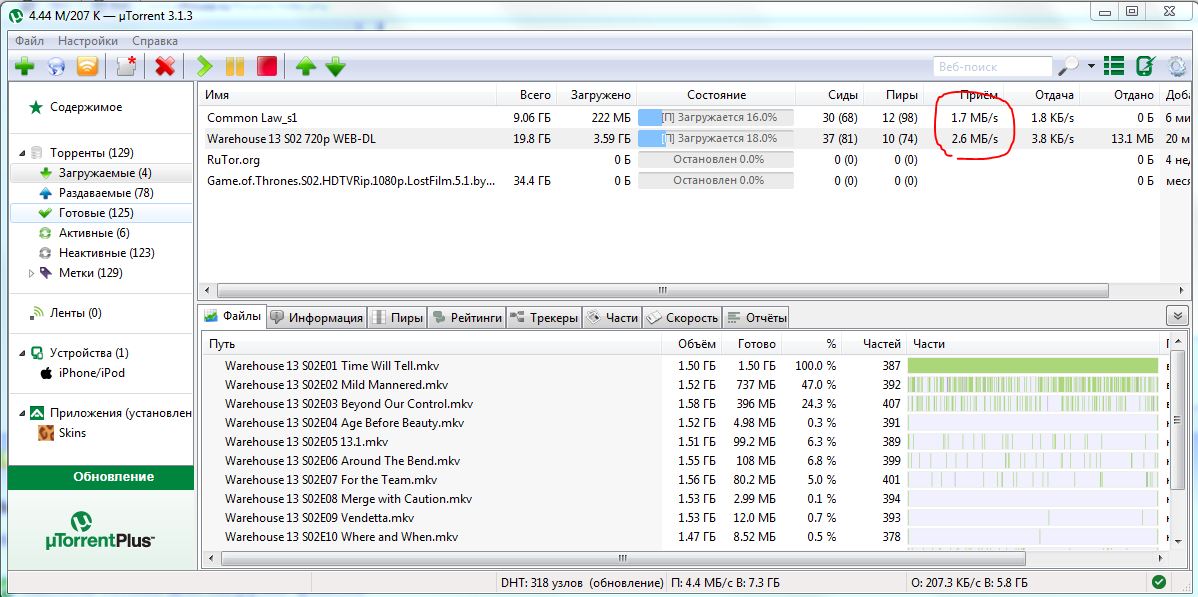Select the RuTor.org torrent row
This screenshot has width=1198, height=597.
click(x=233, y=160)
